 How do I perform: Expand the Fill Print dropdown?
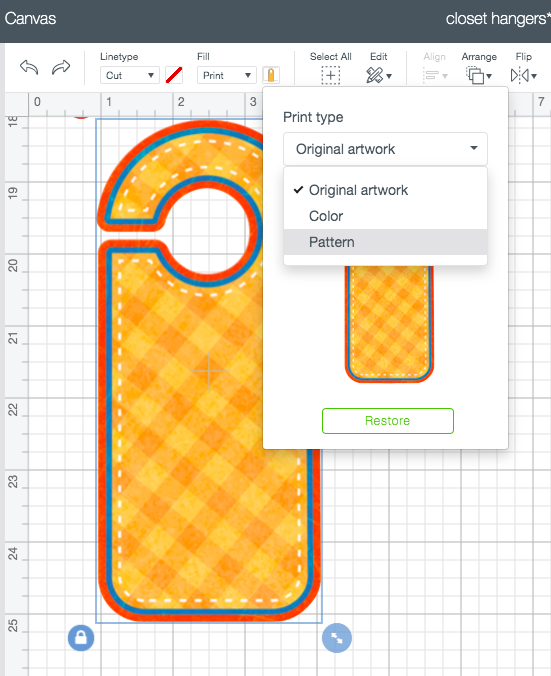[227, 75]
